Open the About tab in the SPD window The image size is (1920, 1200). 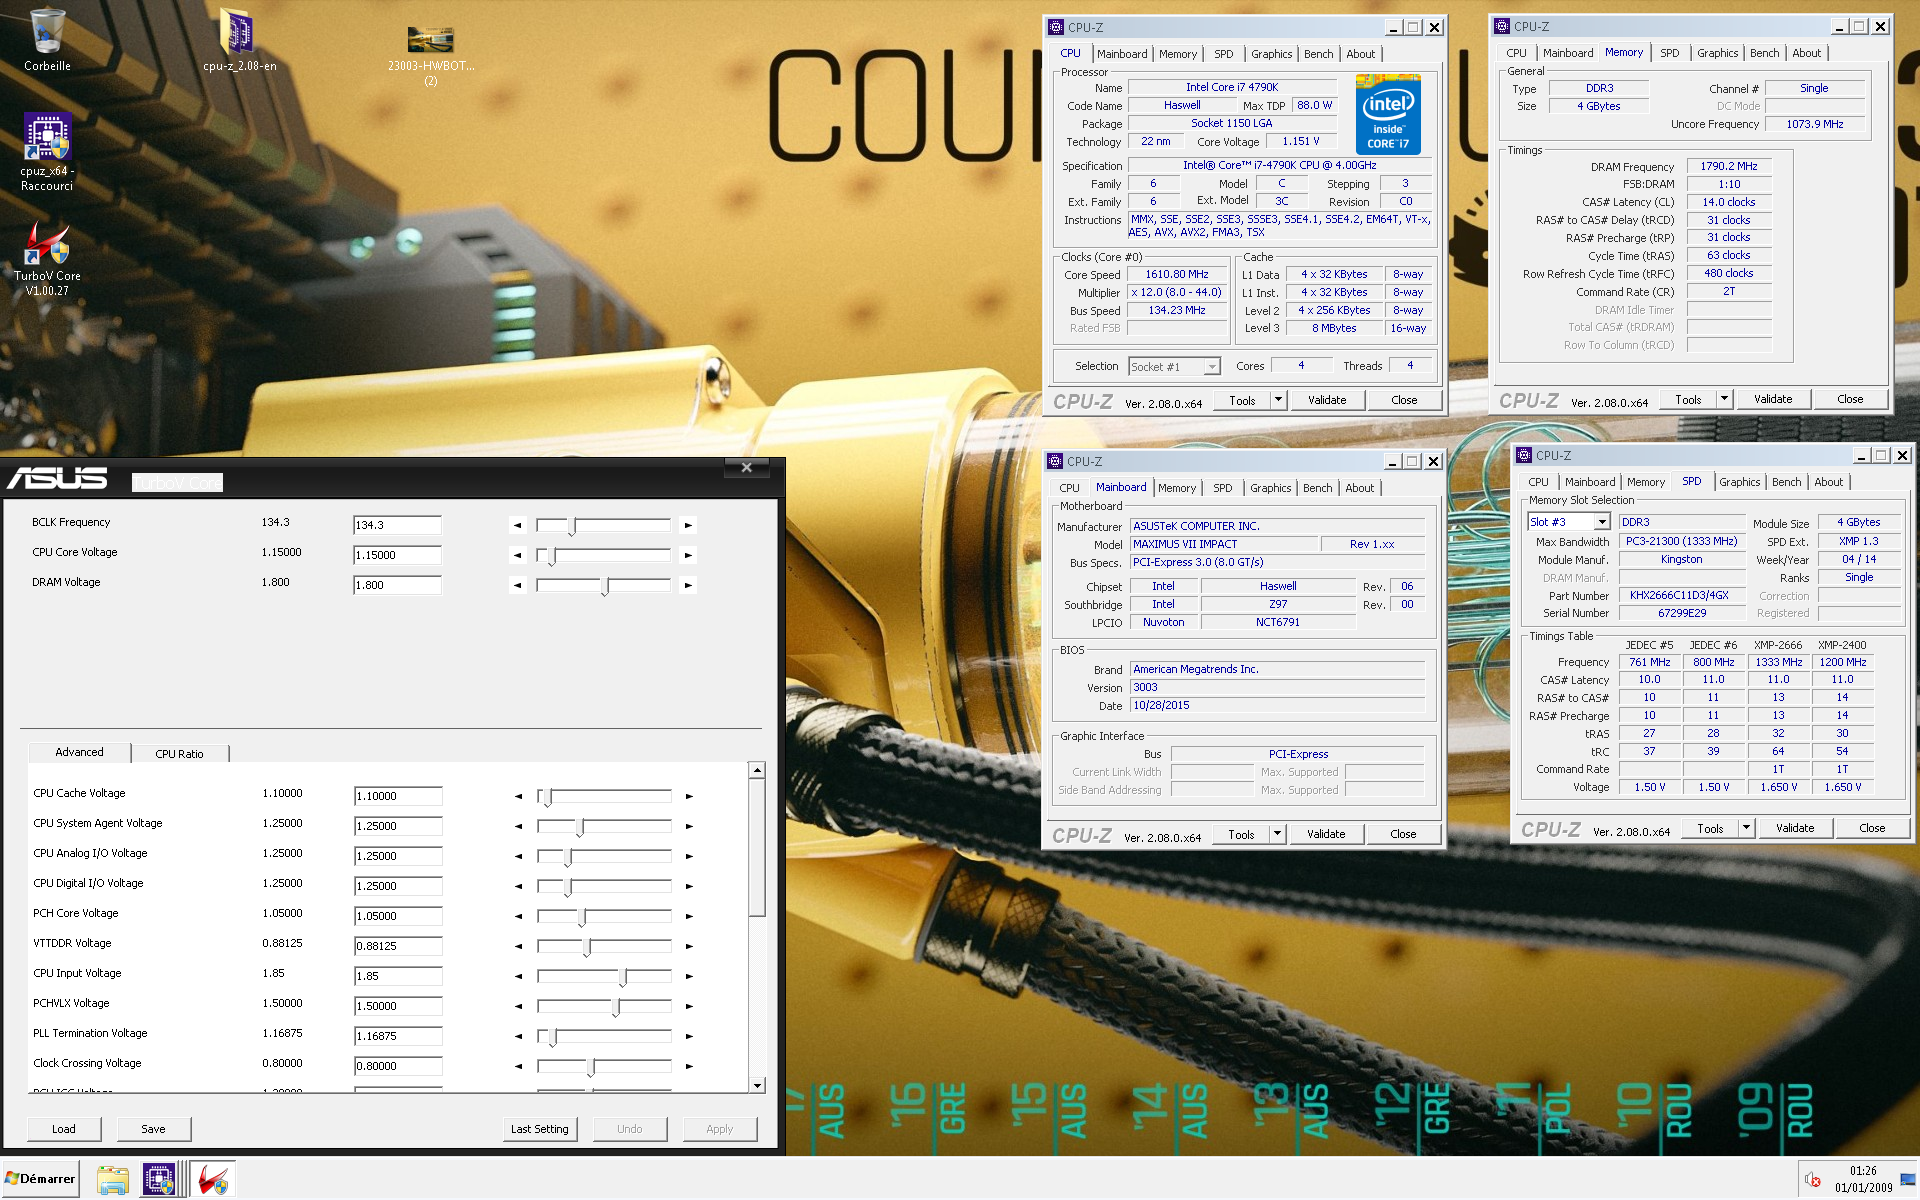[1828, 482]
